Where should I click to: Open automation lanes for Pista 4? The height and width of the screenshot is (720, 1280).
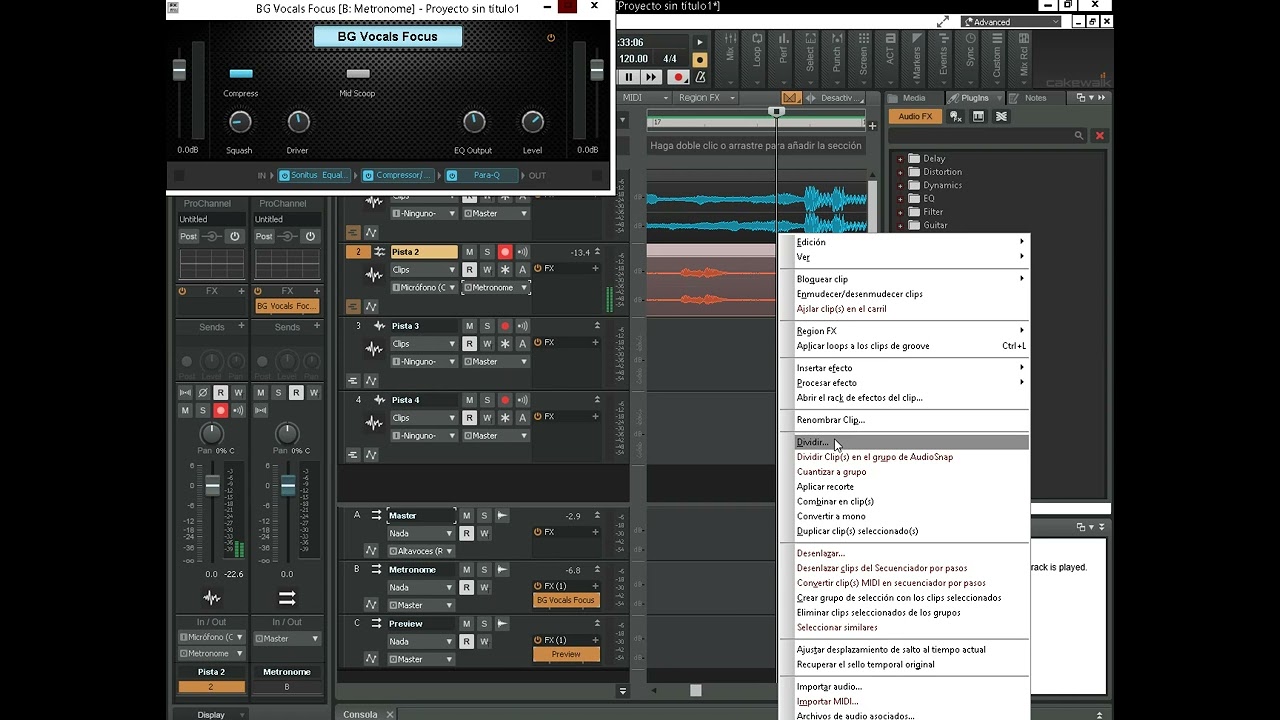[371, 455]
